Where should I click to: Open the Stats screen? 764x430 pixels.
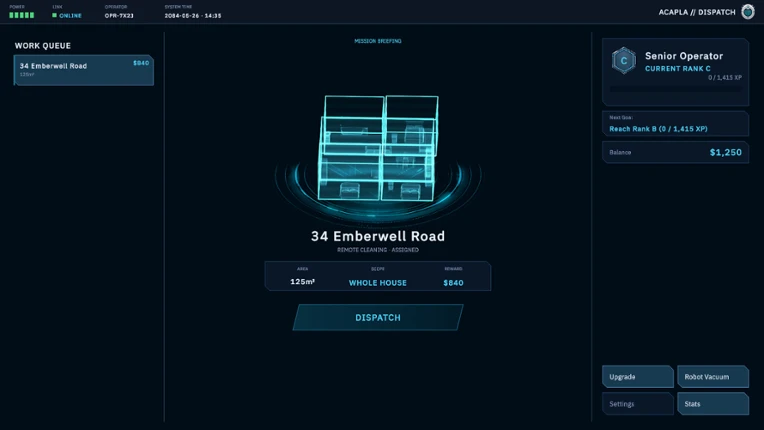[x=713, y=404]
